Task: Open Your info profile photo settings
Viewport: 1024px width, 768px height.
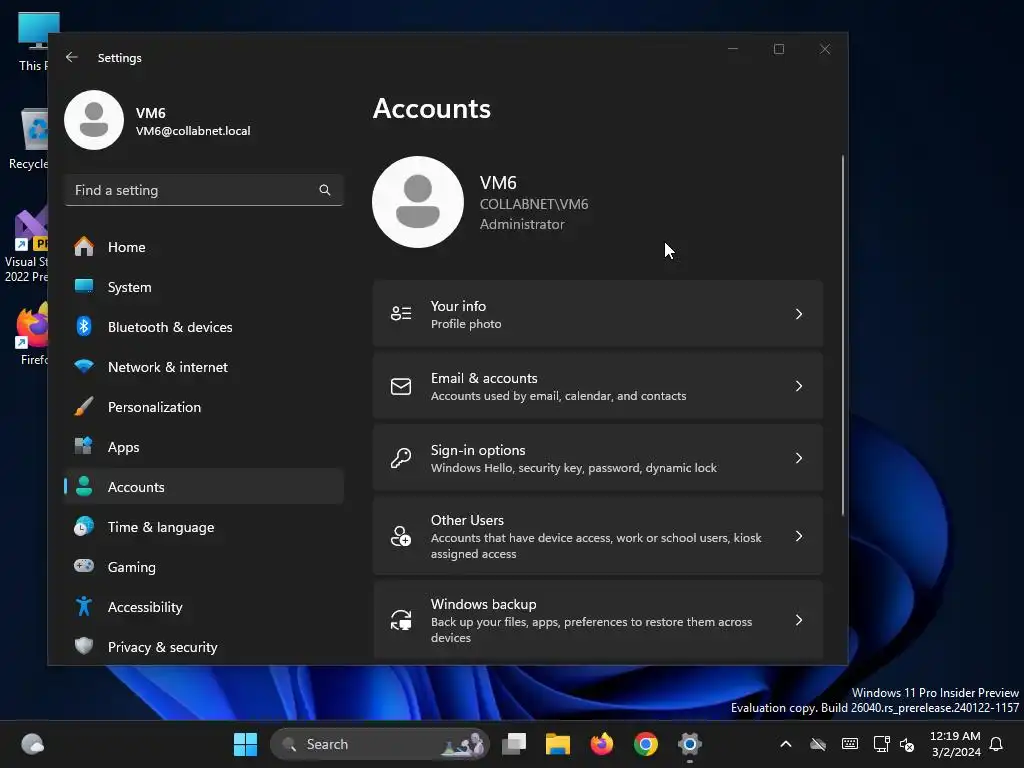Action: 598,314
